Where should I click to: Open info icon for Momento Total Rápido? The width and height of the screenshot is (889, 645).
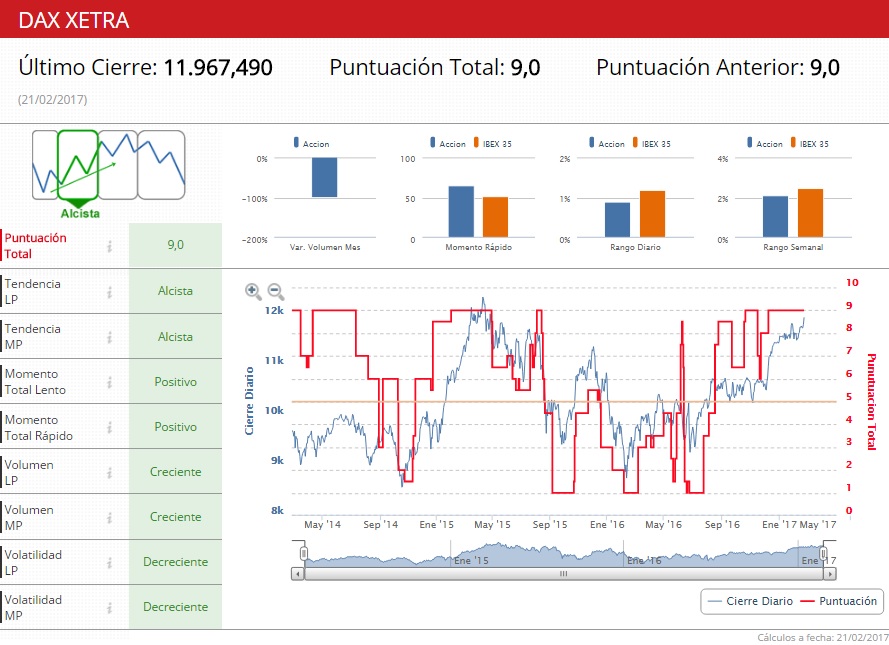click(x=109, y=427)
